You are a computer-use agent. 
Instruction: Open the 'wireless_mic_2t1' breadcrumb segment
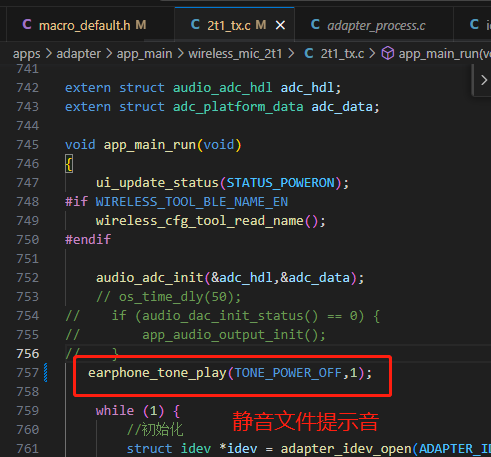click(235, 54)
